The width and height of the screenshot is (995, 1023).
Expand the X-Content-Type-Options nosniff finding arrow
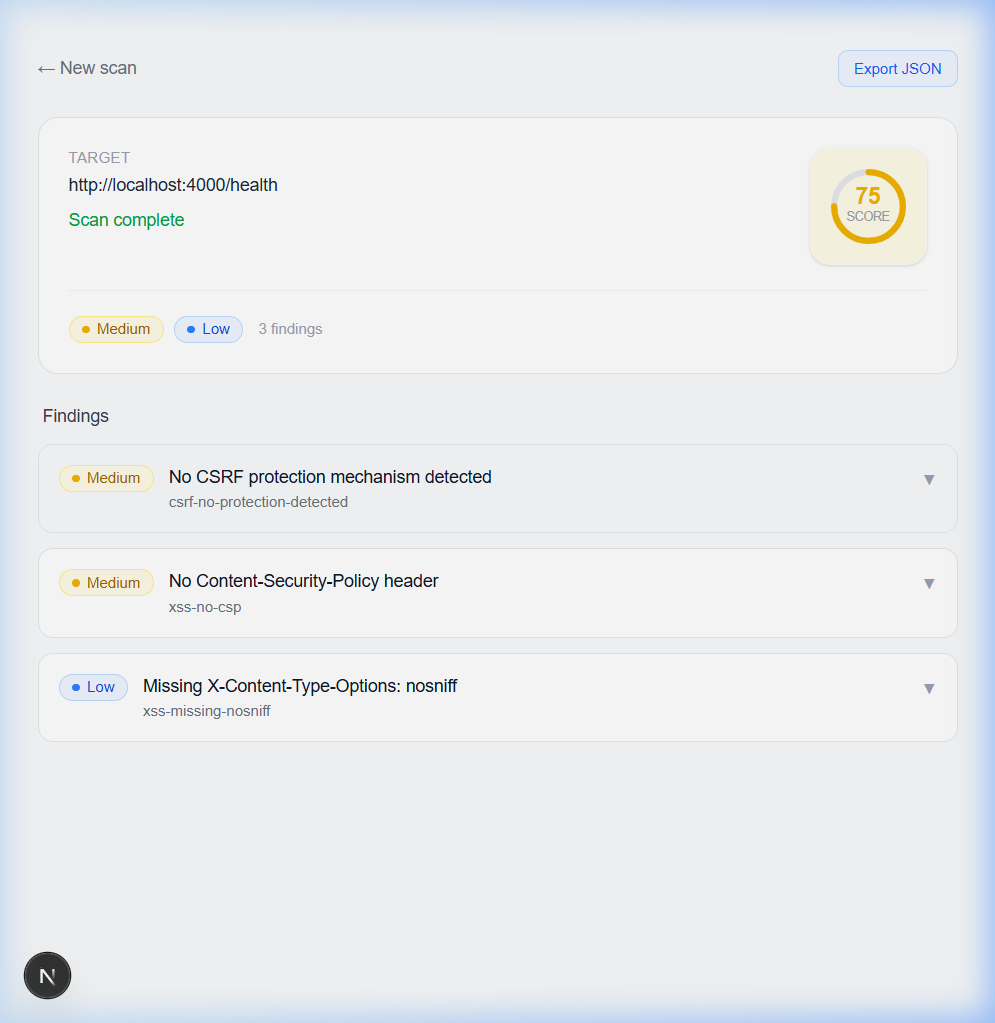coord(929,689)
